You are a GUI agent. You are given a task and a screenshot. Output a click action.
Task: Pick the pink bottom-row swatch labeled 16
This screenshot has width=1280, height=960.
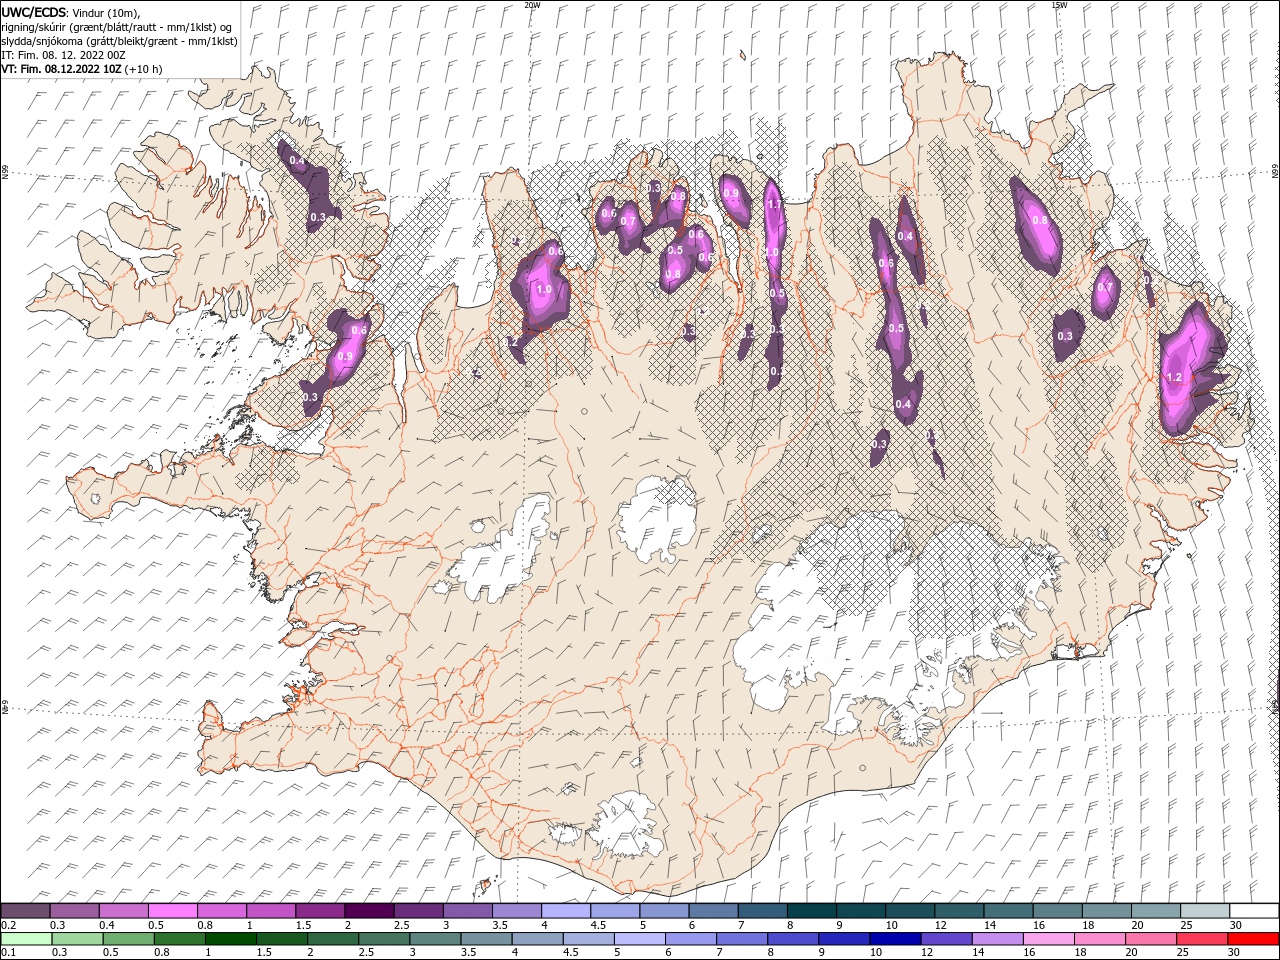pos(1051,939)
